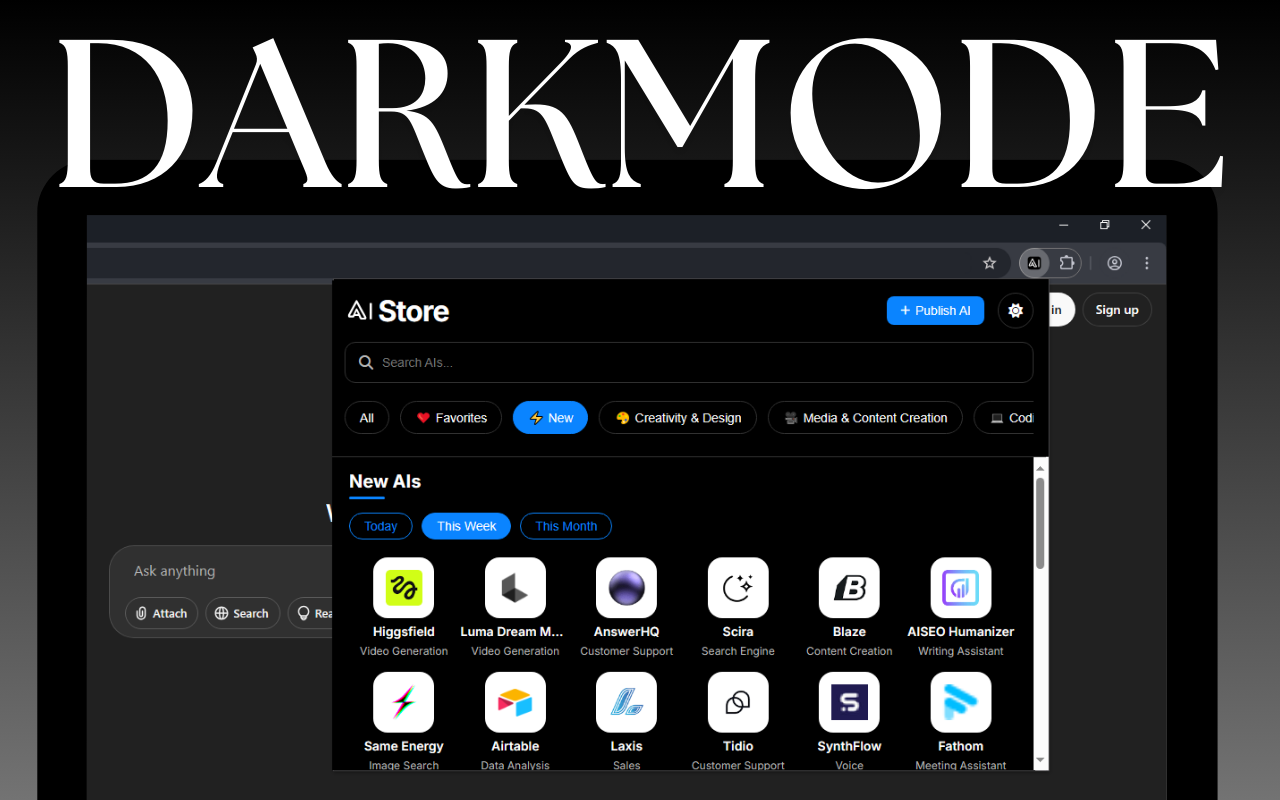Click the New AIs heading
Screen dimensions: 1280x800
point(385,482)
